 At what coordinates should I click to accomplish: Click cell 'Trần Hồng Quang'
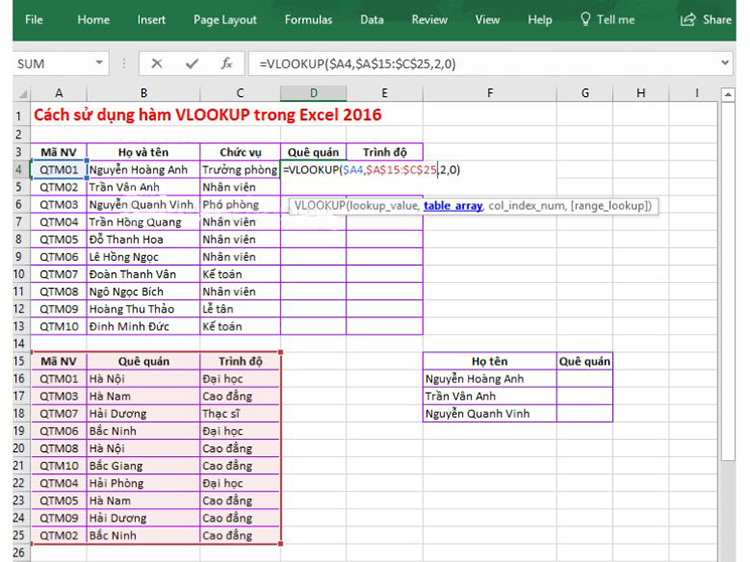coord(143,222)
